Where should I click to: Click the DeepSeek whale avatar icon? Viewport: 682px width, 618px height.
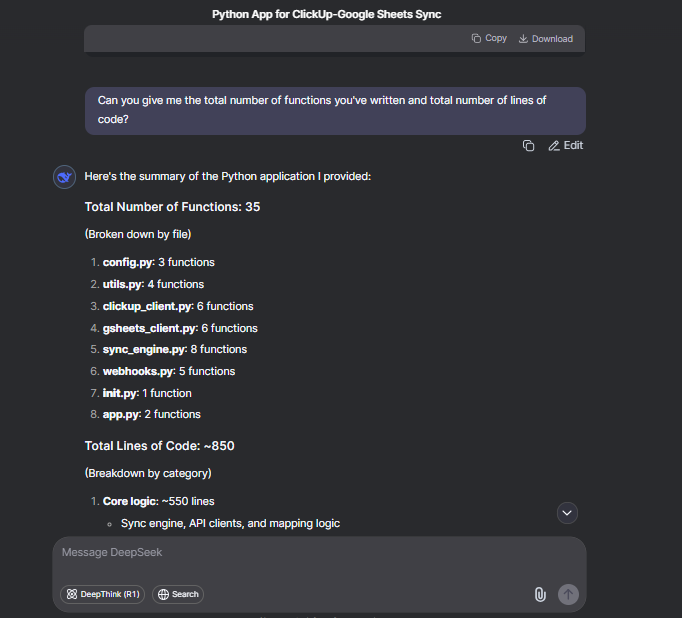pyautogui.click(x=64, y=177)
